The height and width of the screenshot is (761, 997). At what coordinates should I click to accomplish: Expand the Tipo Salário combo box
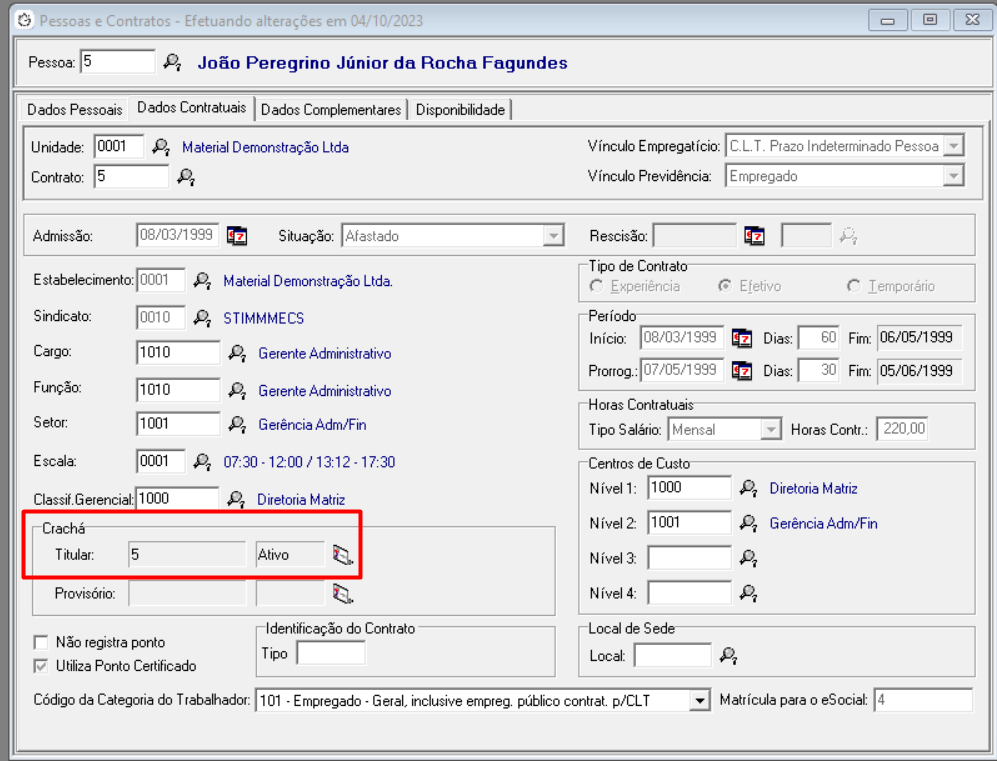point(770,430)
